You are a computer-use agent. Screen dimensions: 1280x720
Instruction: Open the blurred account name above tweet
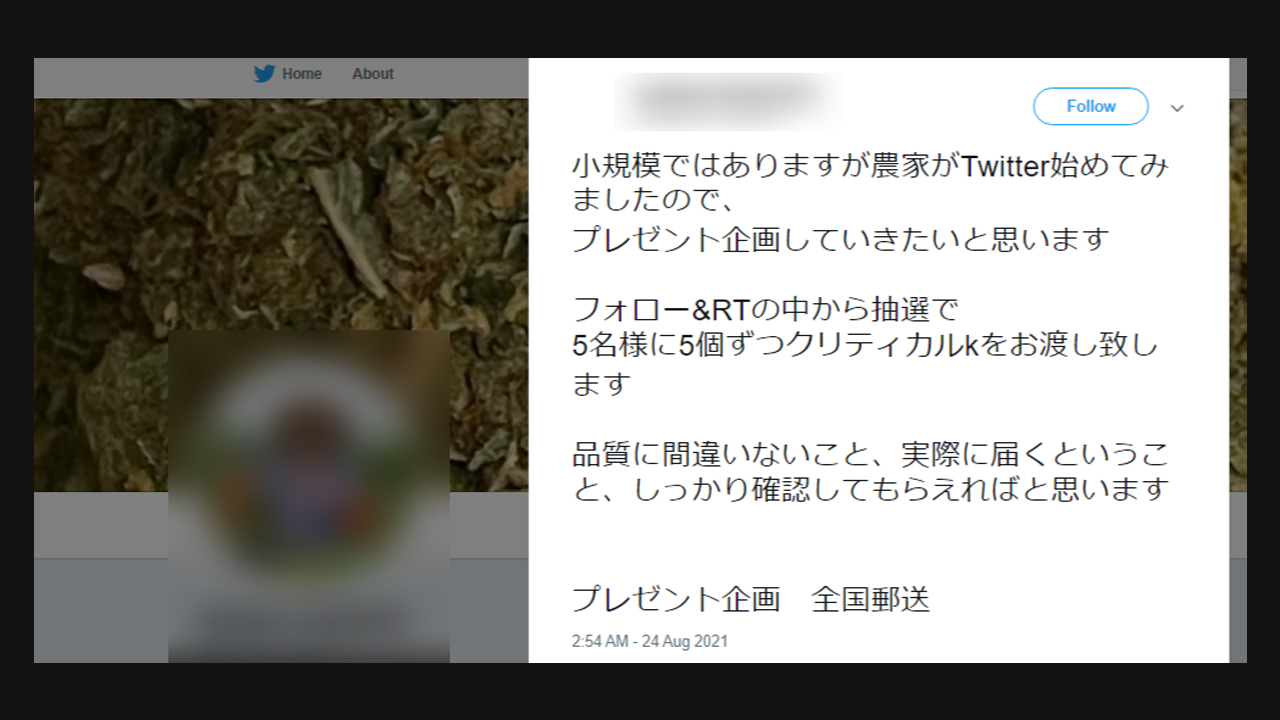coord(728,101)
